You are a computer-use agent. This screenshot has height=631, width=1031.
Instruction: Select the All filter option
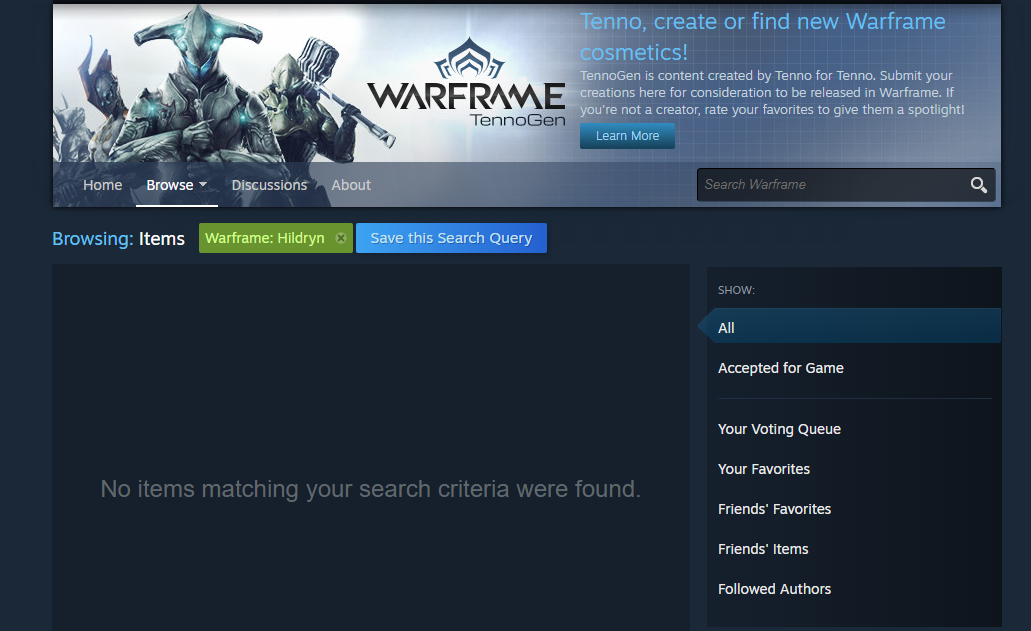[x=853, y=326]
